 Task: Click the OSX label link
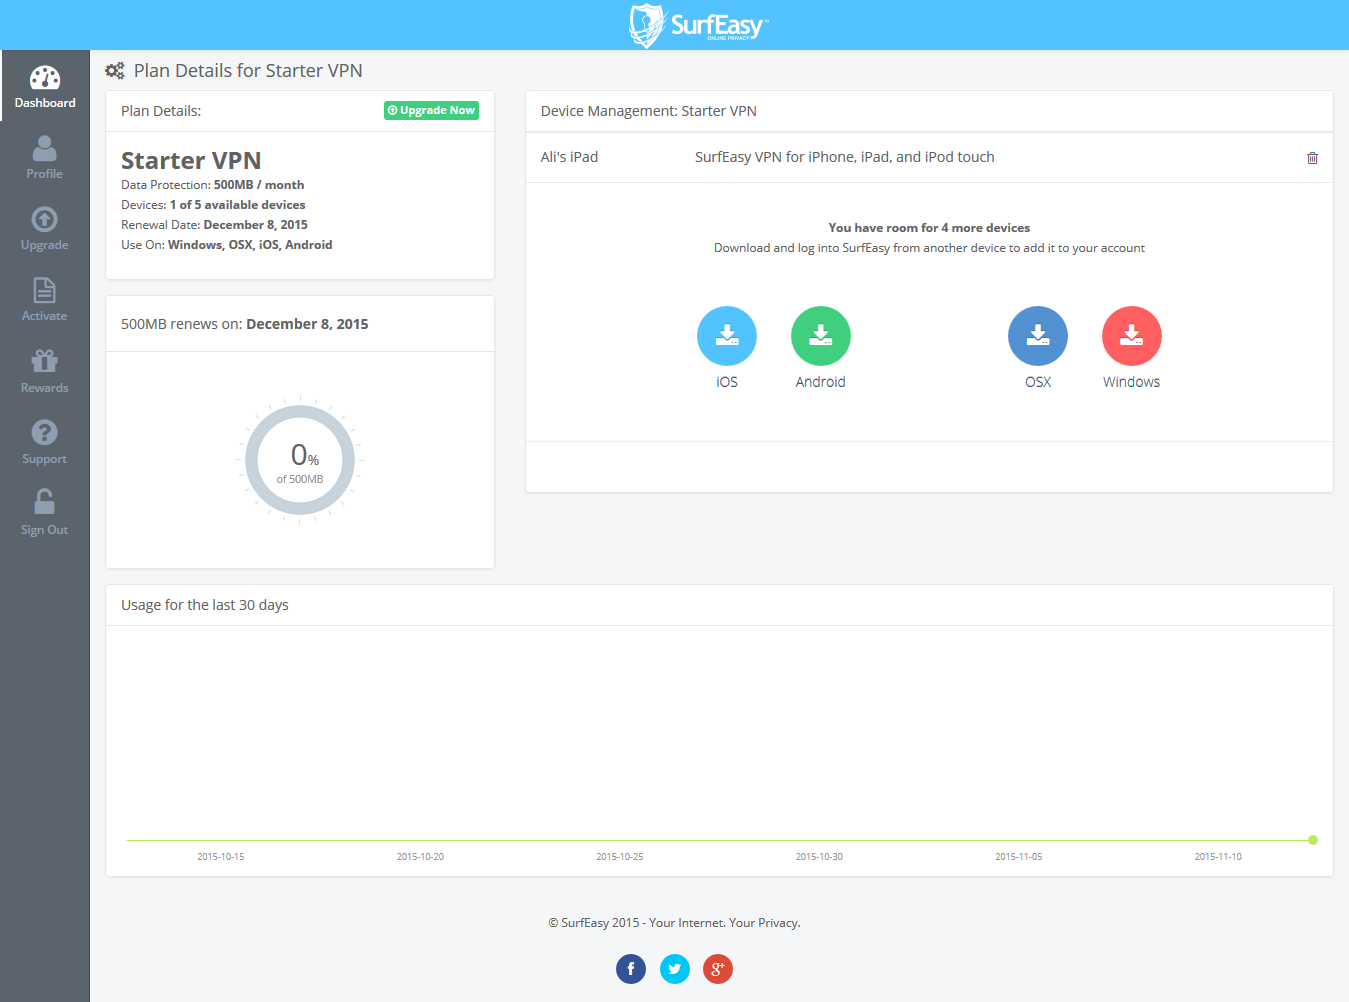coord(1038,382)
